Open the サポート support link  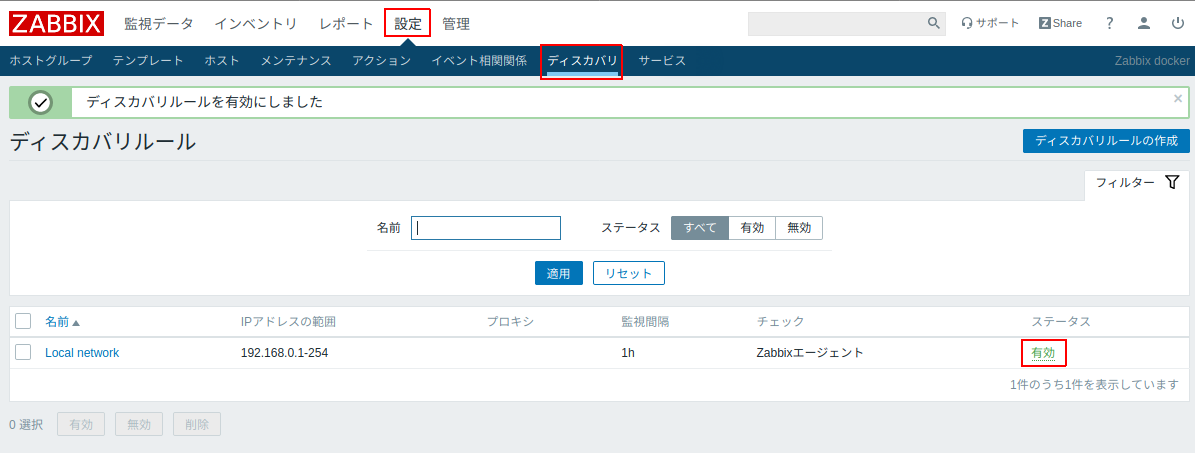point(990,24)
